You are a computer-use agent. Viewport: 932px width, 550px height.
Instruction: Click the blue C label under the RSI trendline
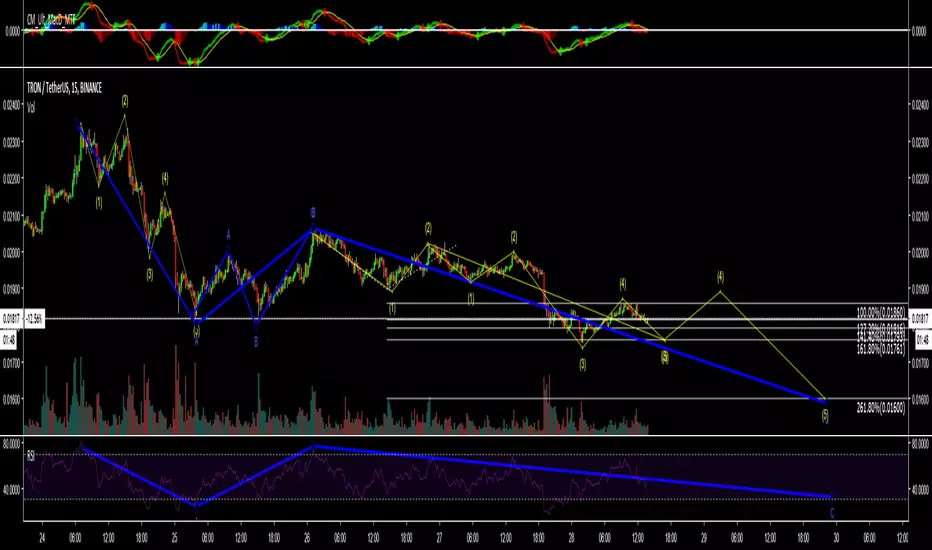tap(832, 513)
